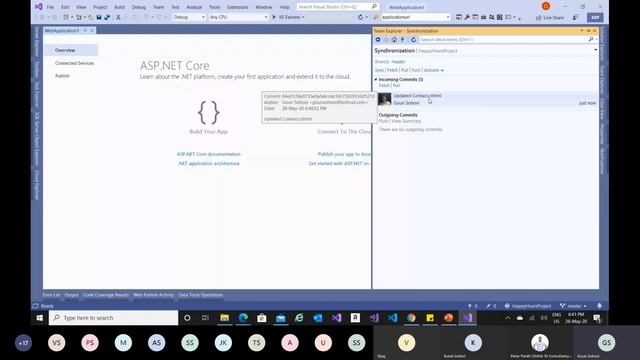Click Windows Type here to search box
The width and height of the screenshot is (640, 360).
coord(113,318)
